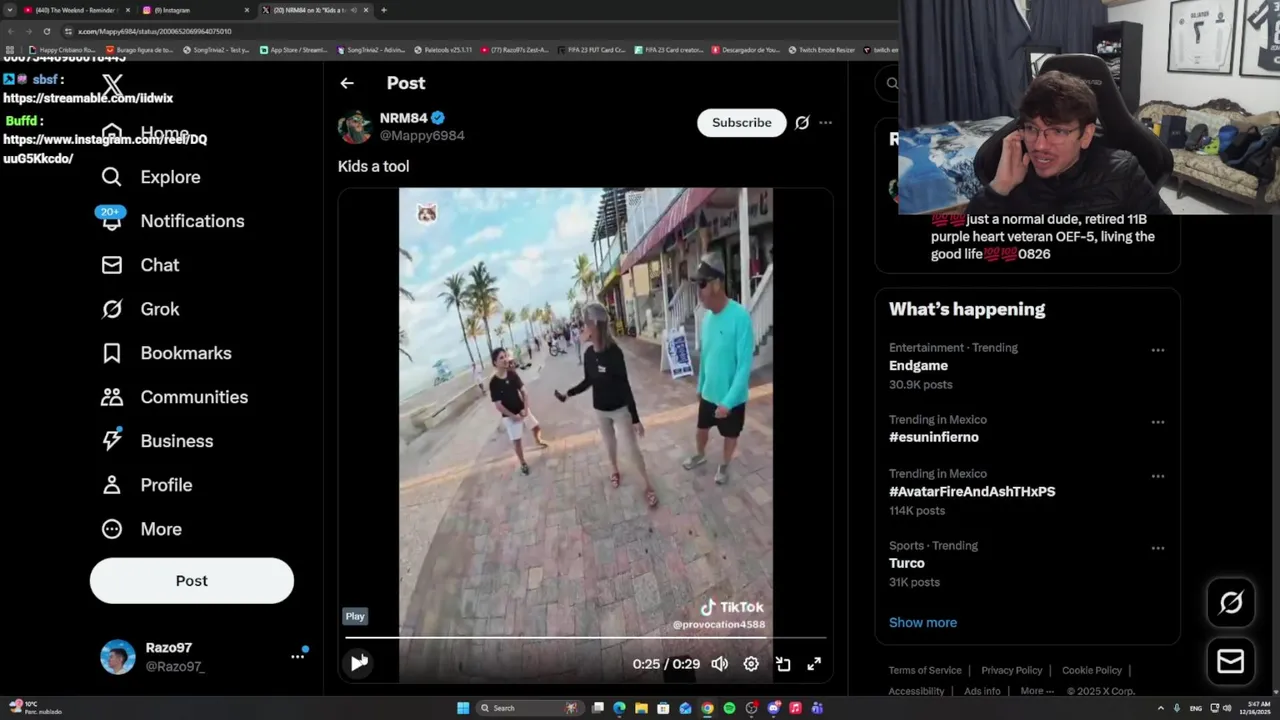Toggle picture-in-picture for the video
The height and width of the screenshot is (720, 1280).
point(783,664)
